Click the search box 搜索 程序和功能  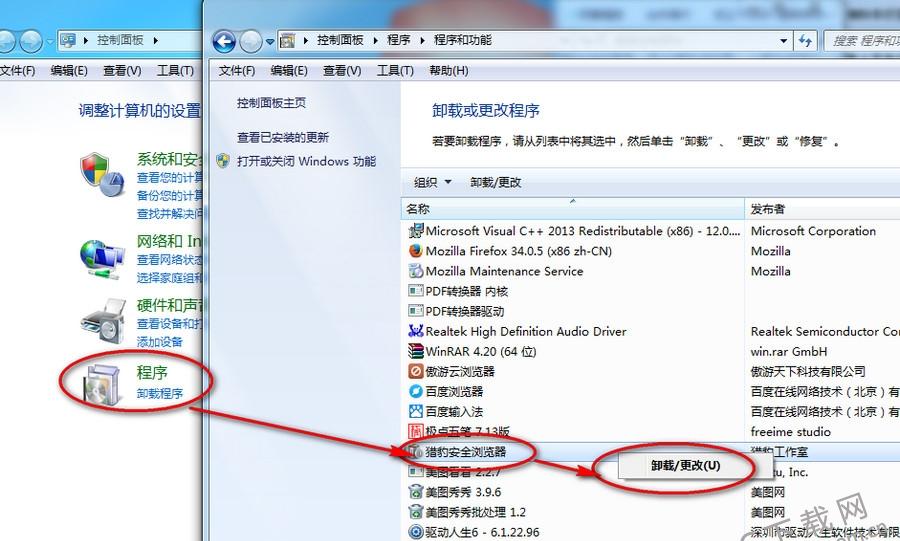coord(862,41)
